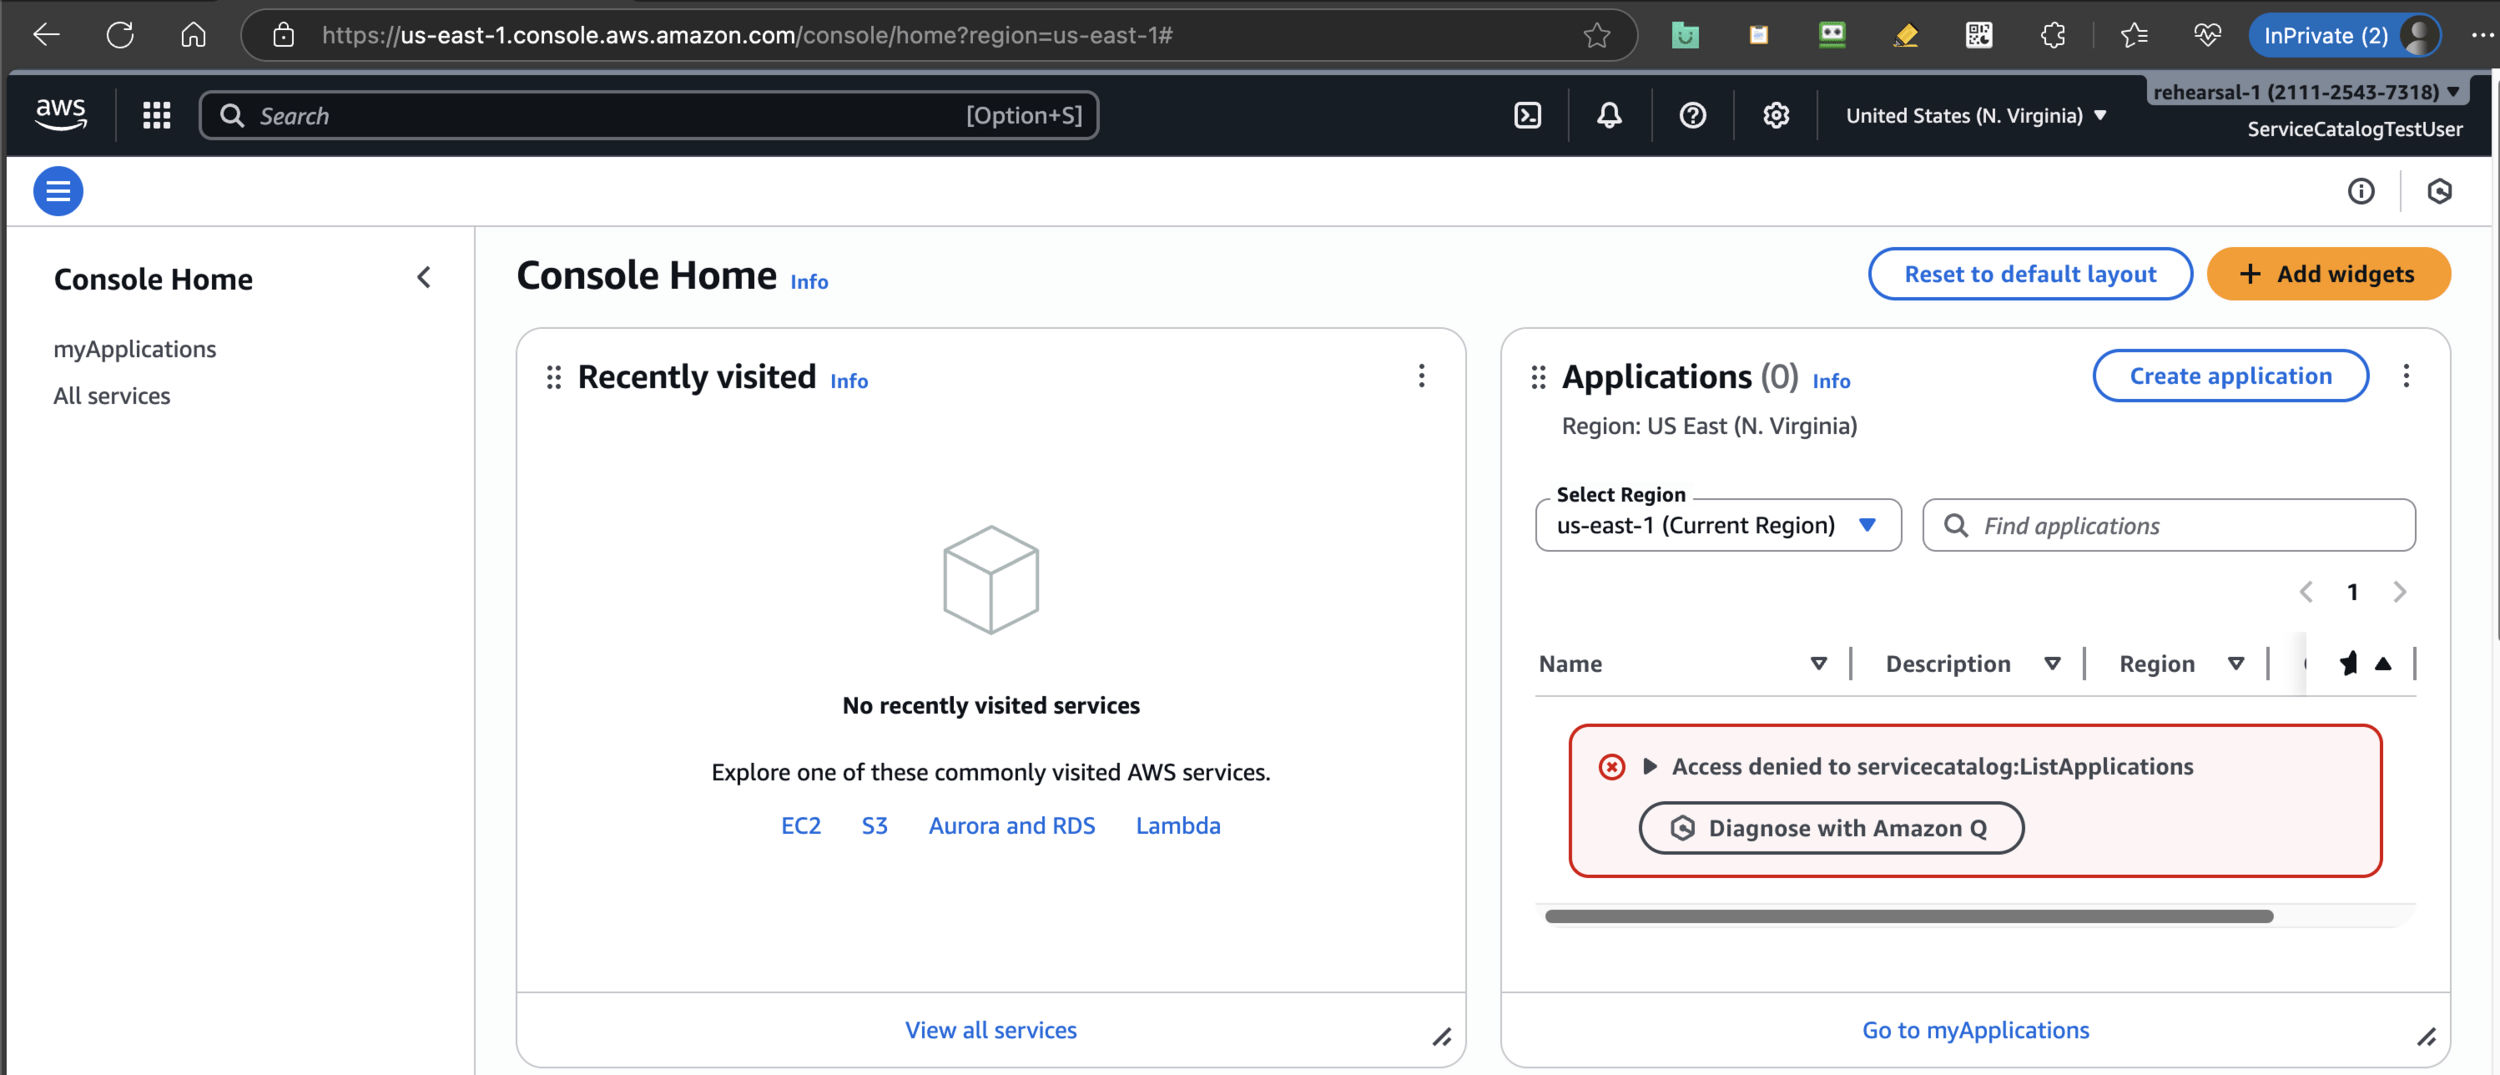Screen dimensions: 2500x1075
Task: Open the EC2 service link
Action: click(801, 826)
